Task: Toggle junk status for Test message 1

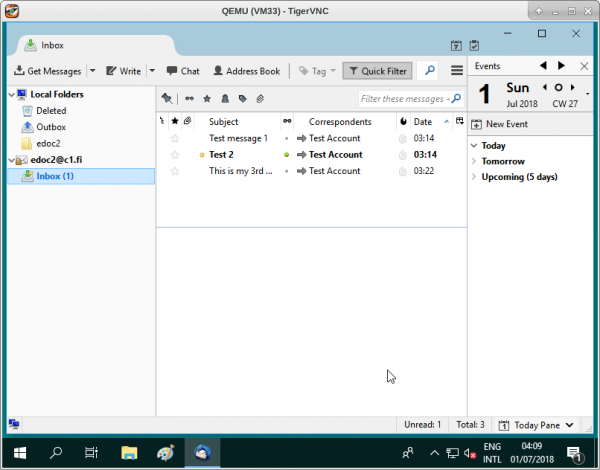Action: pyautogui.click(x=403, y=138)
